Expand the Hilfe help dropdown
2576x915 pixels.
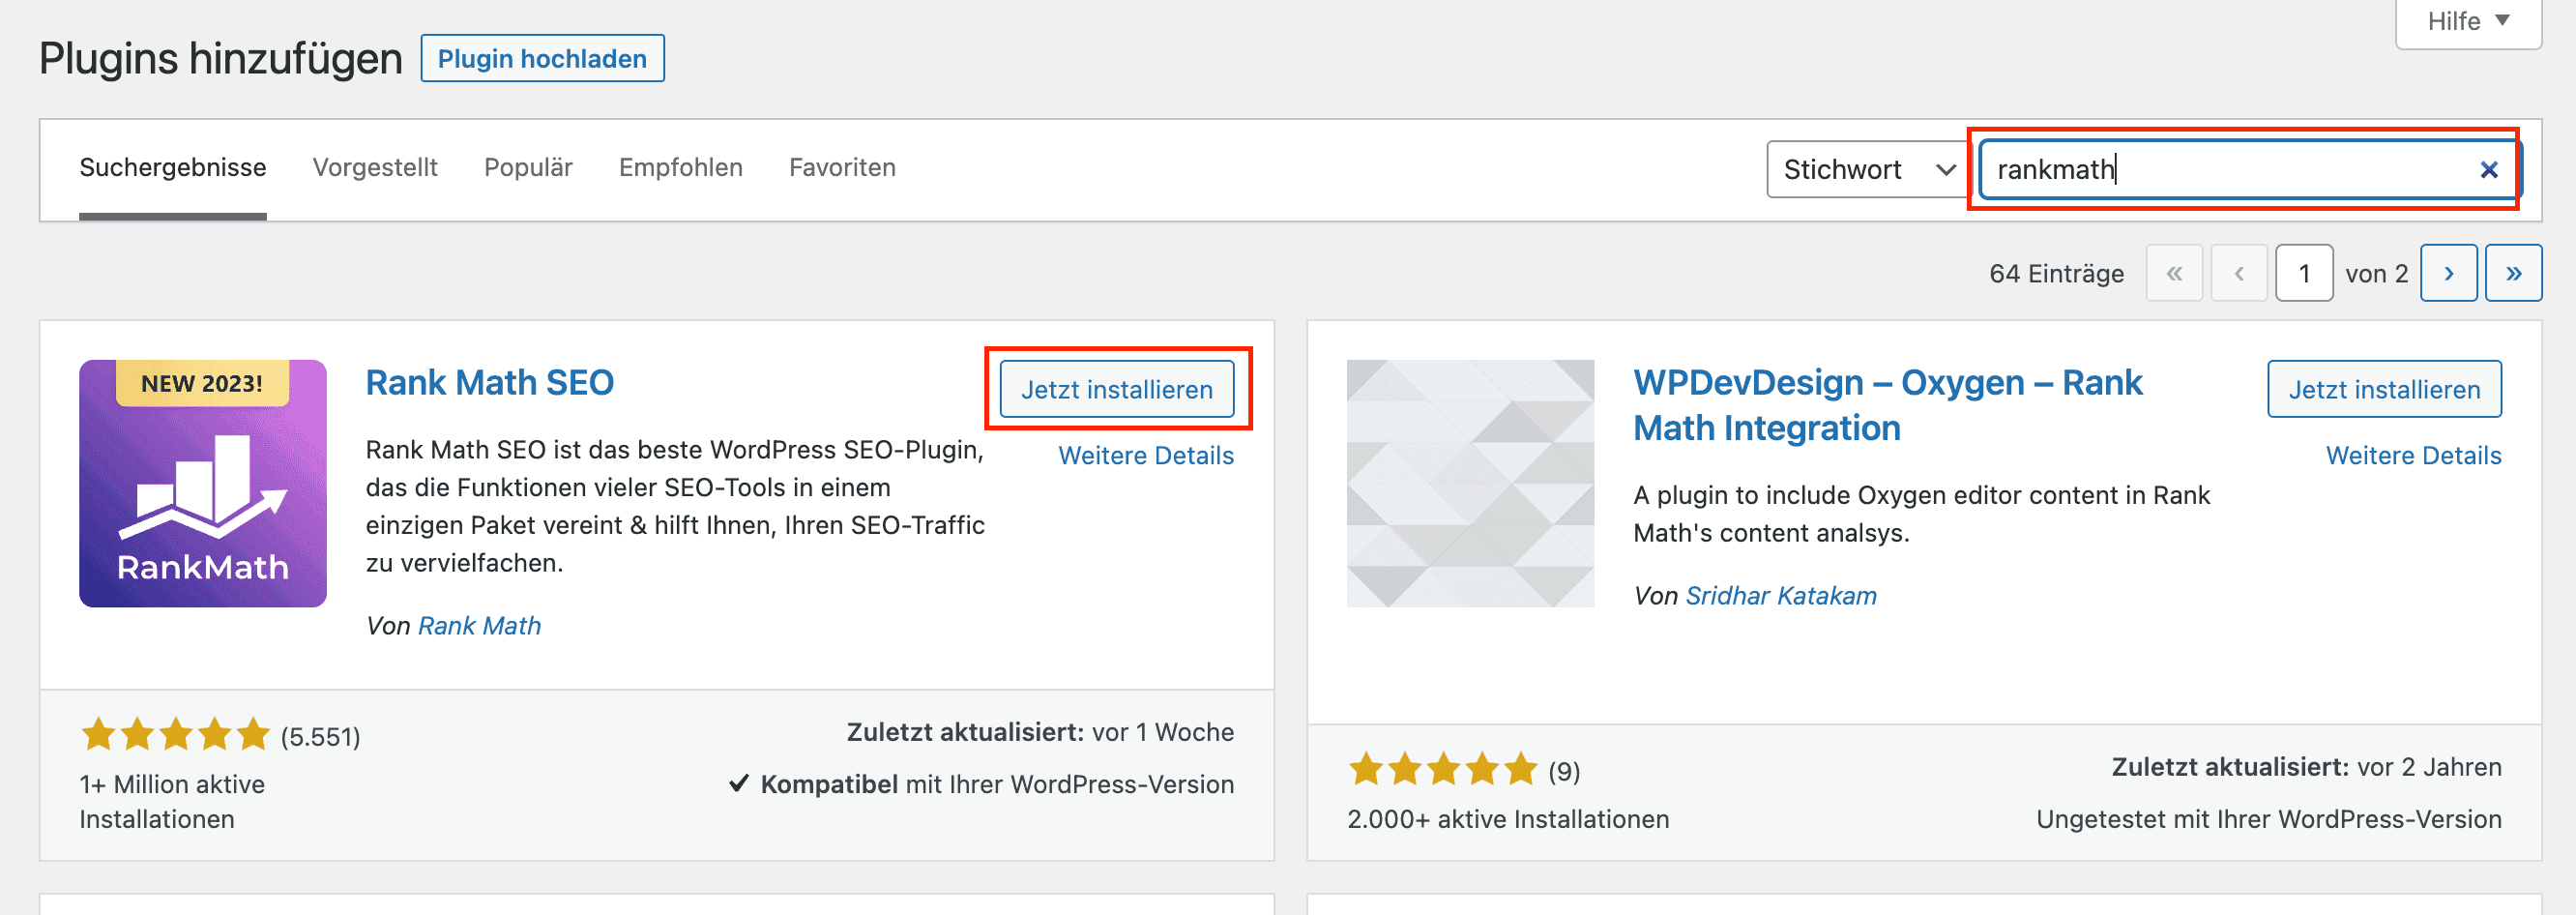(2468, 21)
